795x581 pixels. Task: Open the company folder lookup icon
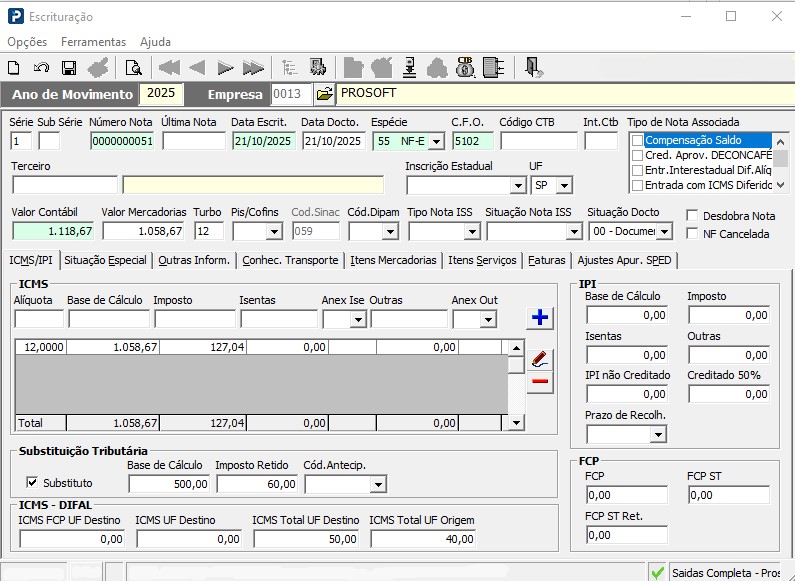[x=324, y=94]
